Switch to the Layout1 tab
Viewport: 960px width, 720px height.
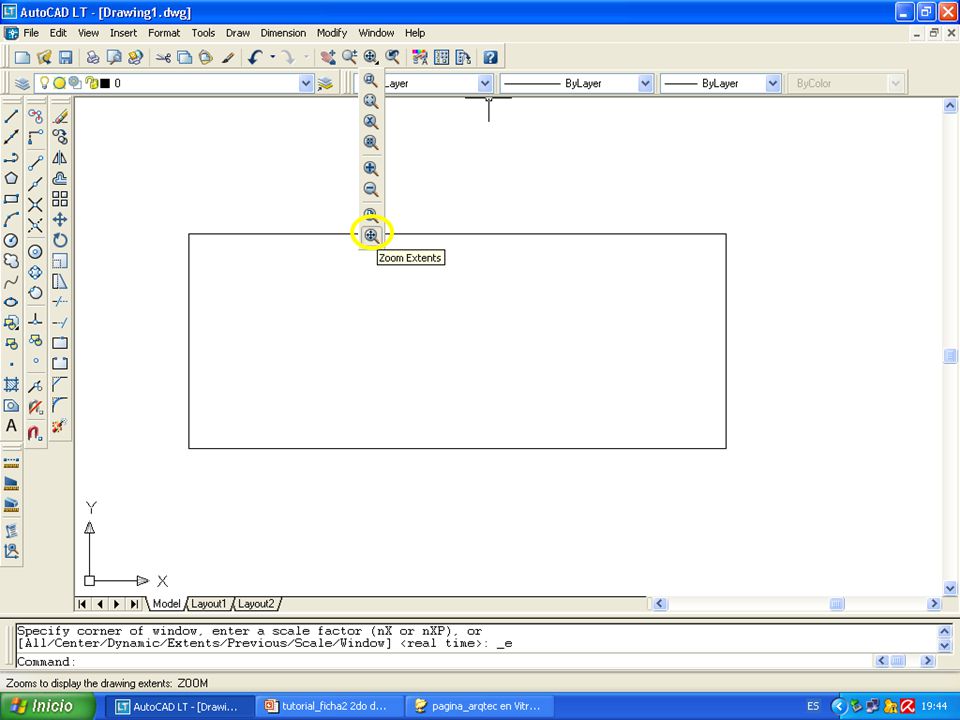point(208,604)
